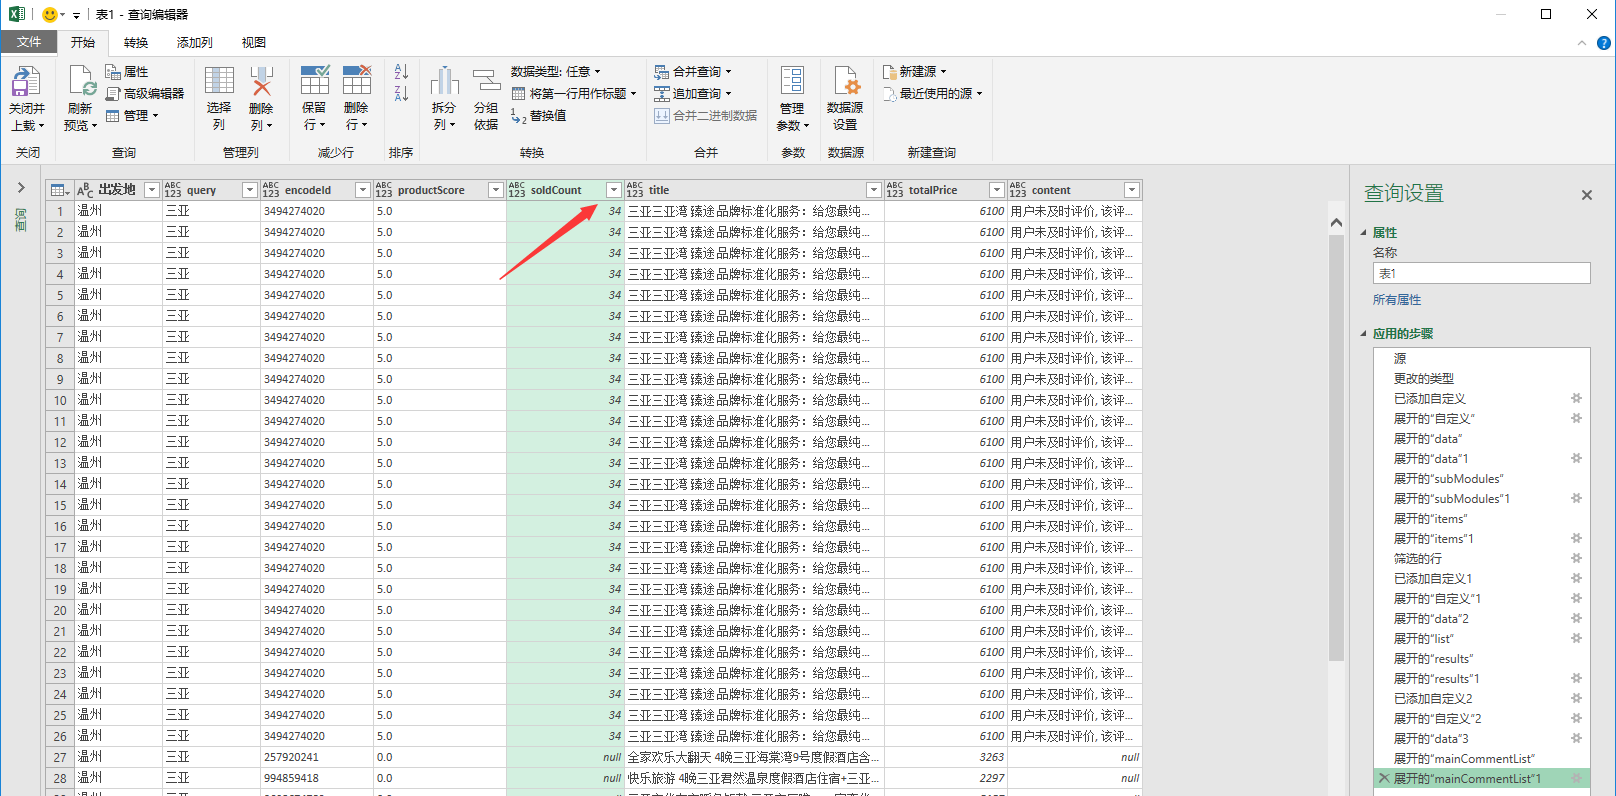Open filter dropdown for productScore column
1616x796 pixels.
(x=495, y=190)
